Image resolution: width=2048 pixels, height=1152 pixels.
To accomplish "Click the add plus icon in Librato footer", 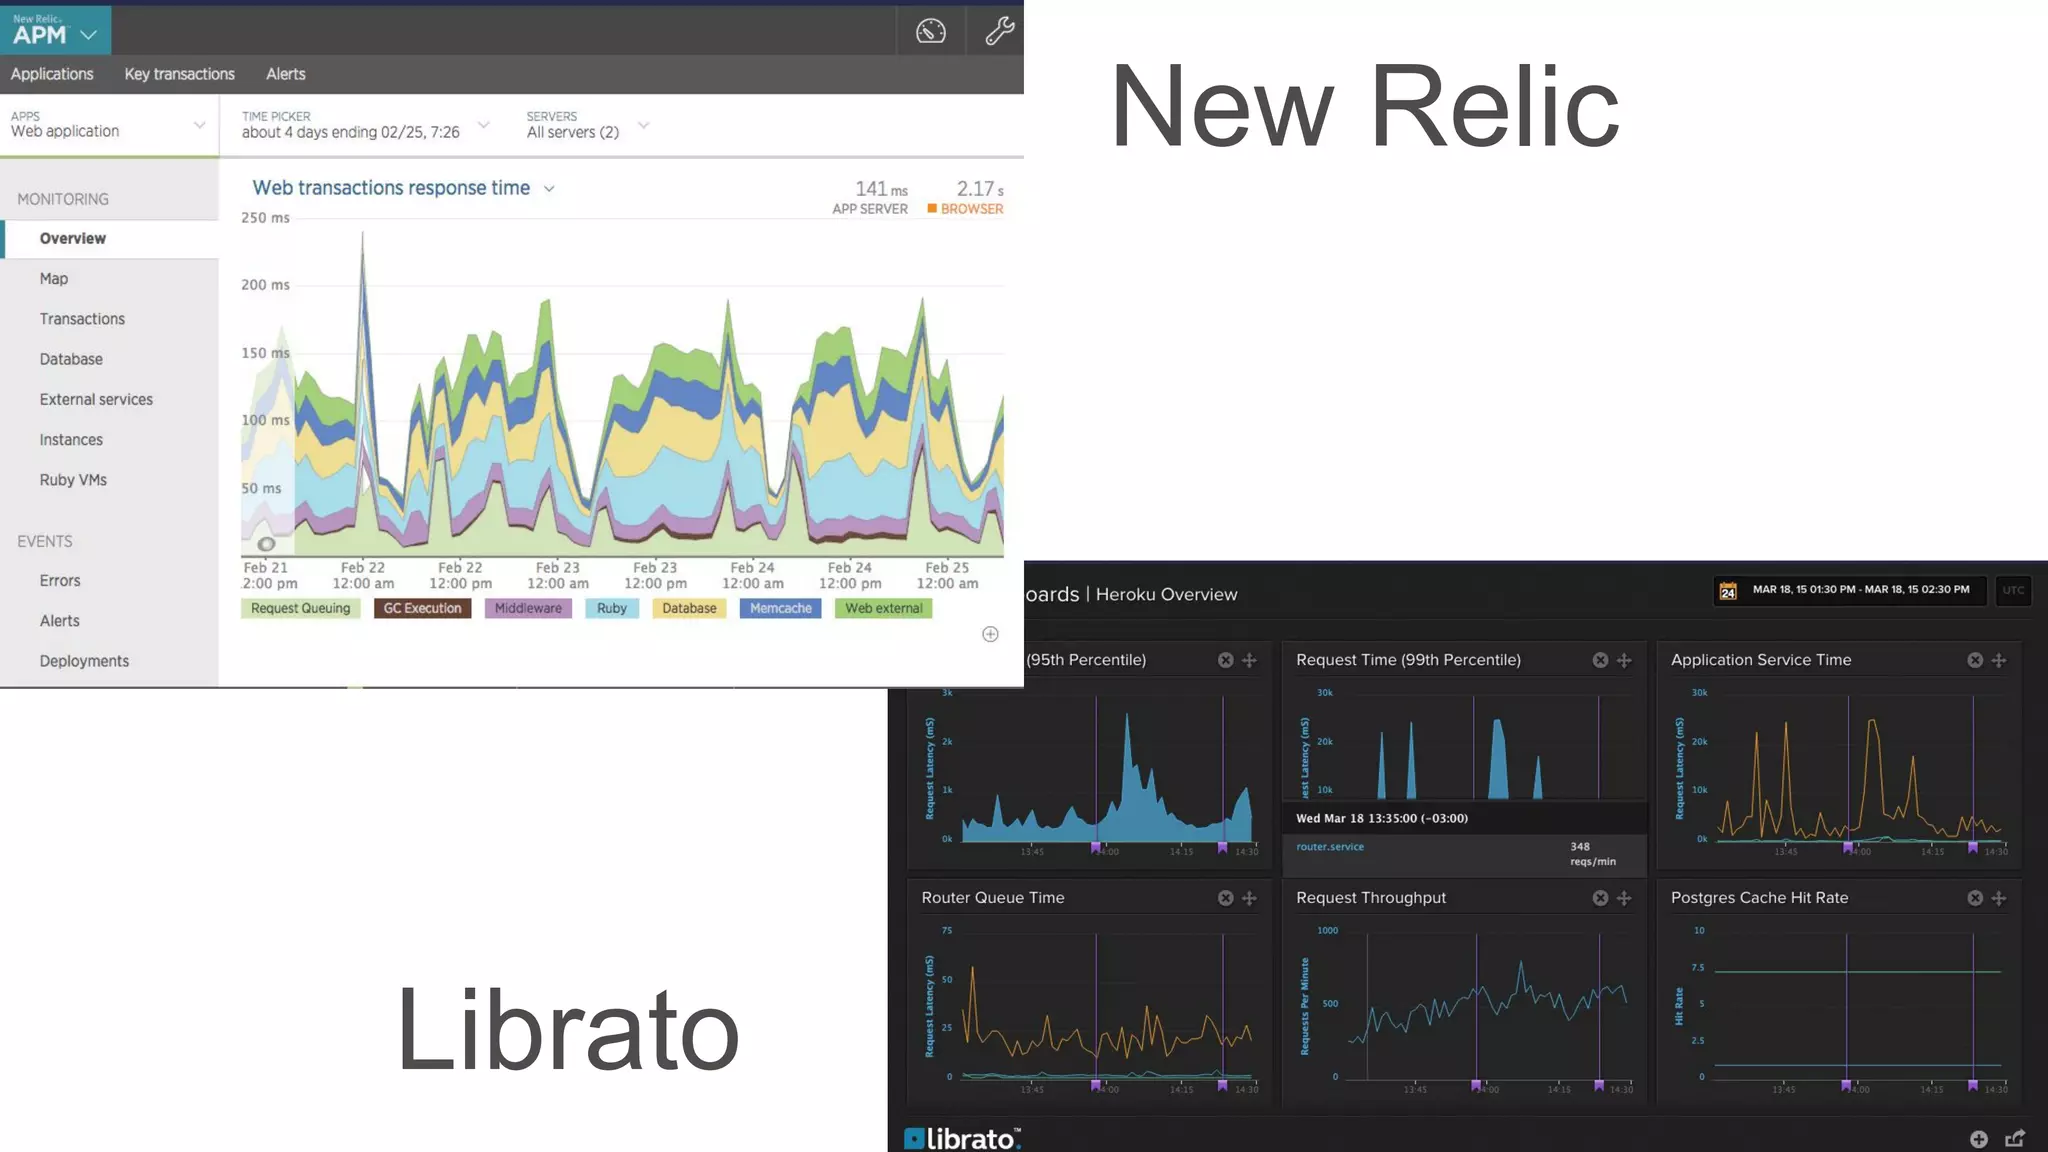I will coord(1979,1139).
